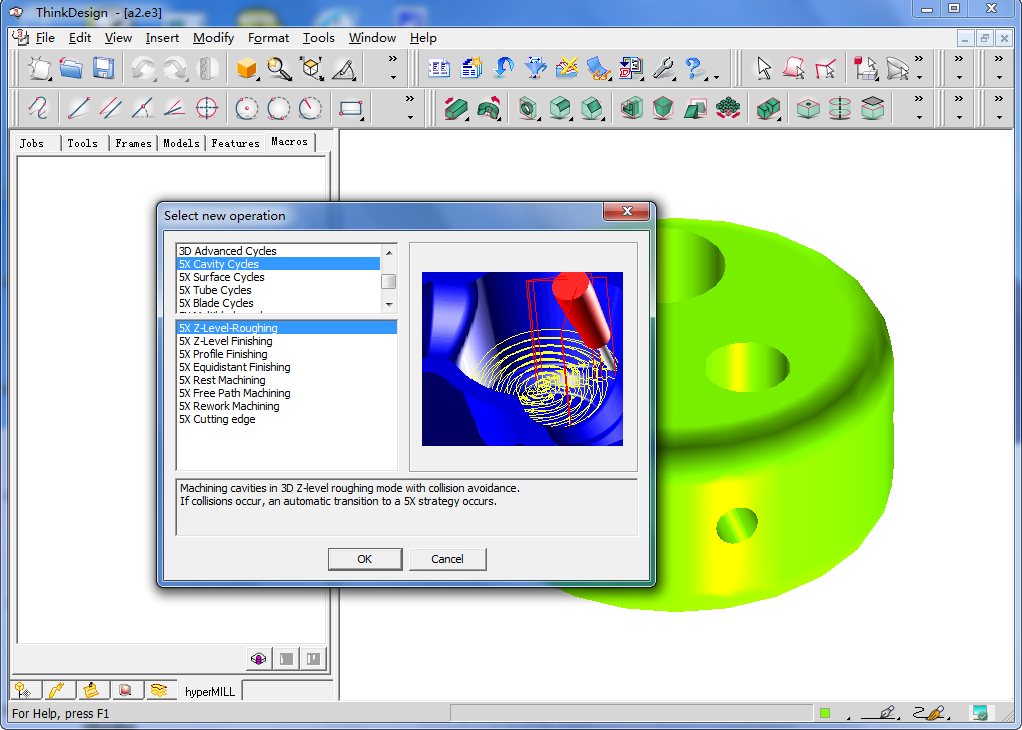Close the Select new operation dialog
This screenshot has height=730, width=1022.
pyautogui.click(x=626, y=211)
